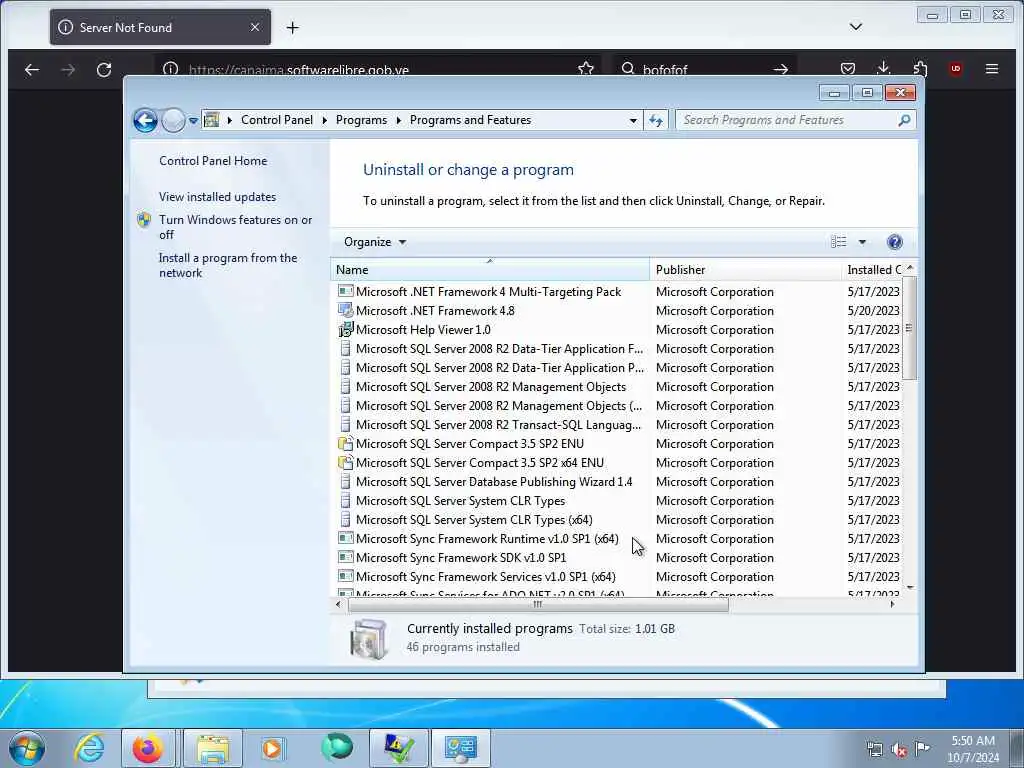1024x768 pixels.
Task: Expand the arrow after Programs breadcrumb
Action: click(x=398, y=120)
